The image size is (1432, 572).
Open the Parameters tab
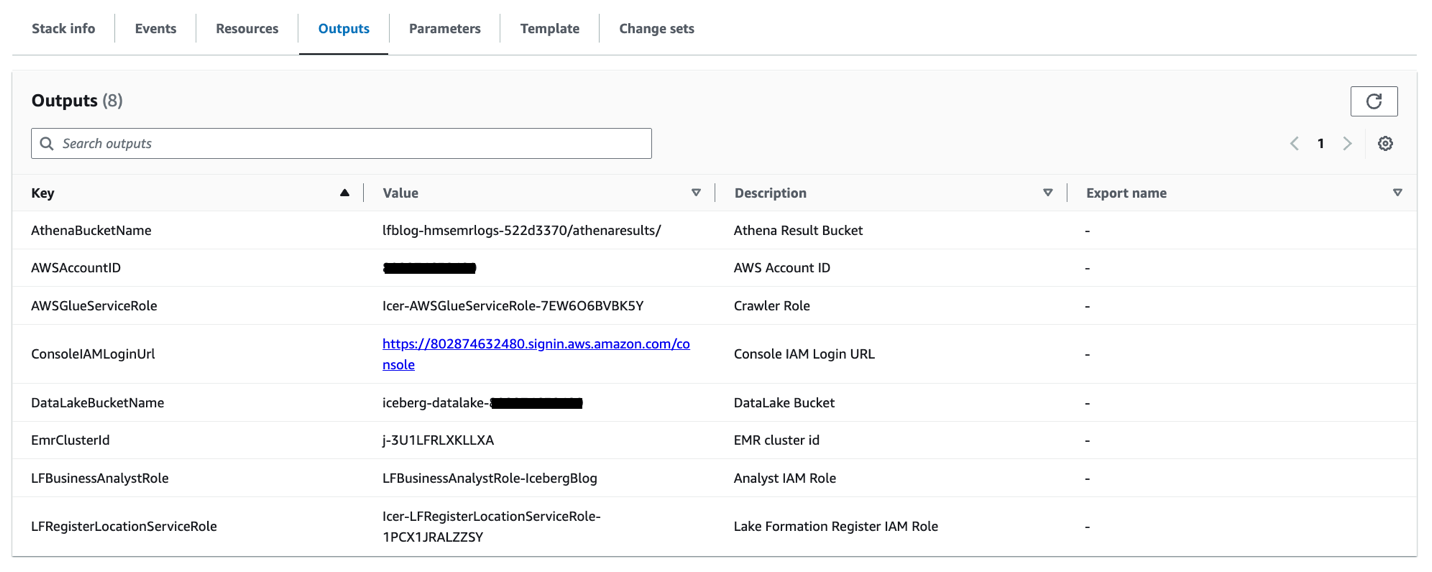(x=444, y=29)
